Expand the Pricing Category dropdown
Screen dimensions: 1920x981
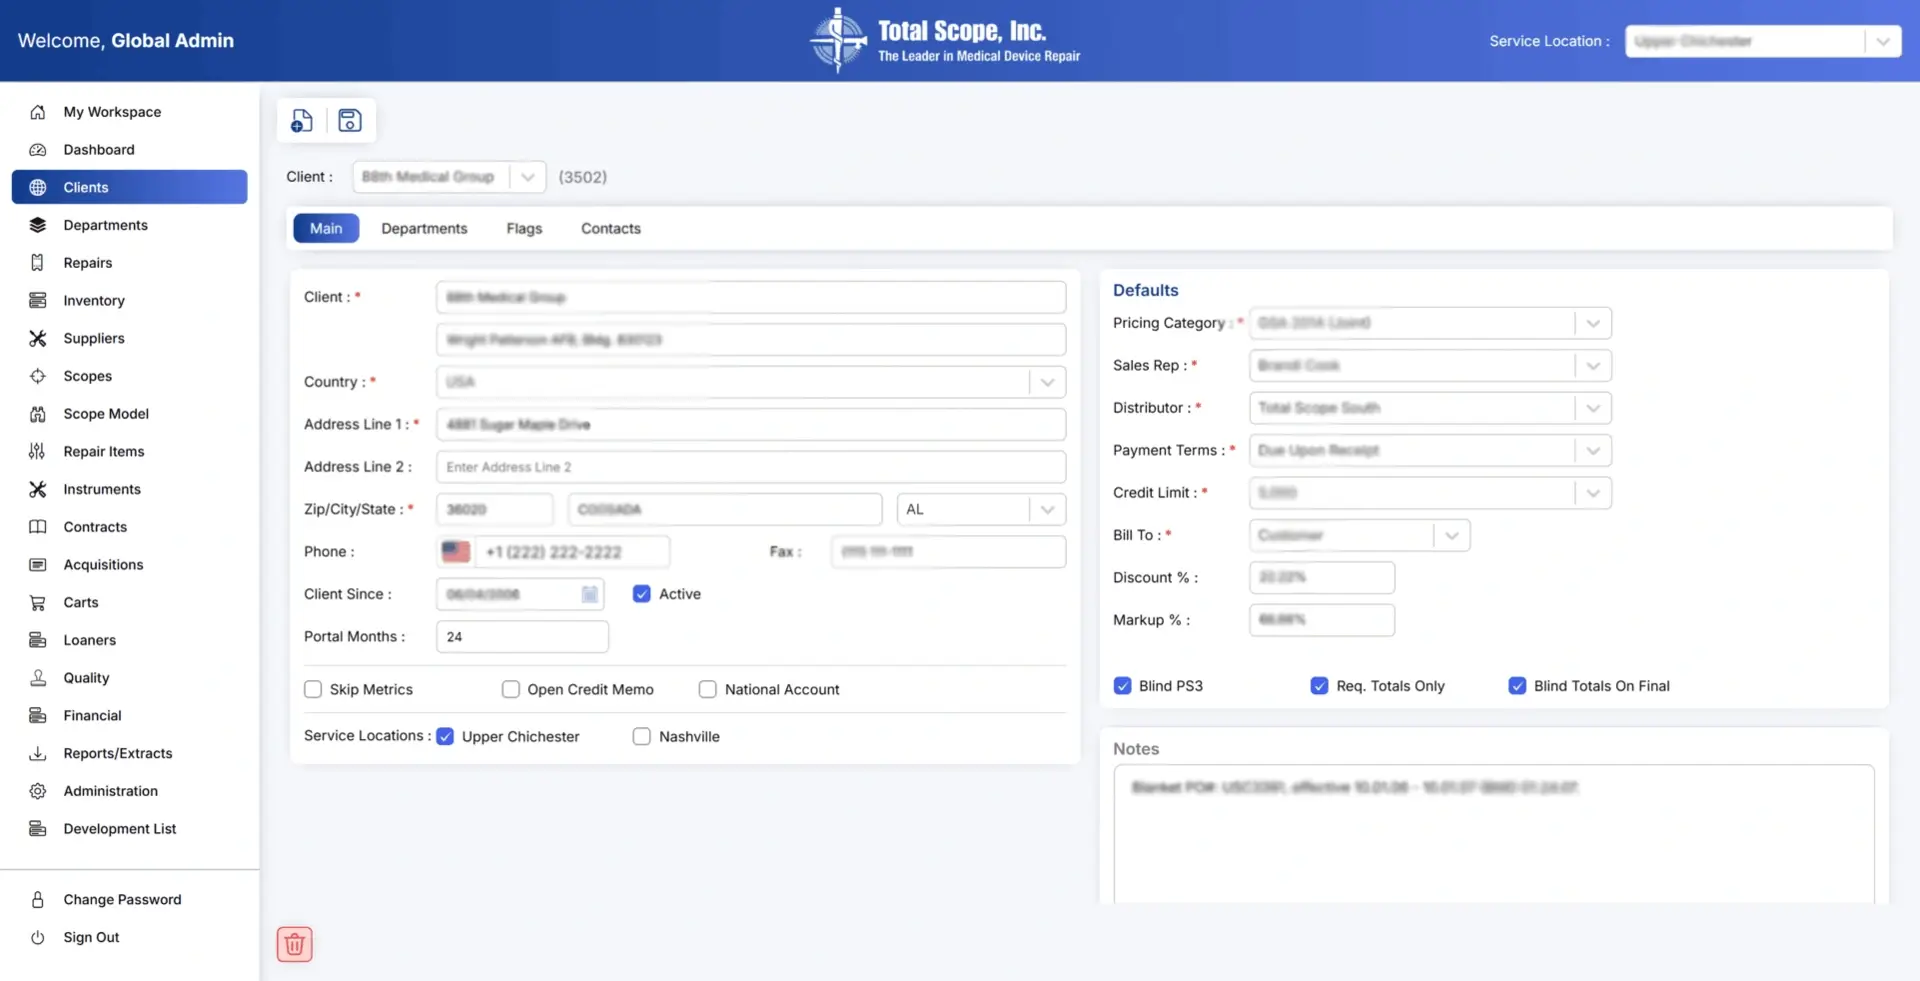point(1593,323)
